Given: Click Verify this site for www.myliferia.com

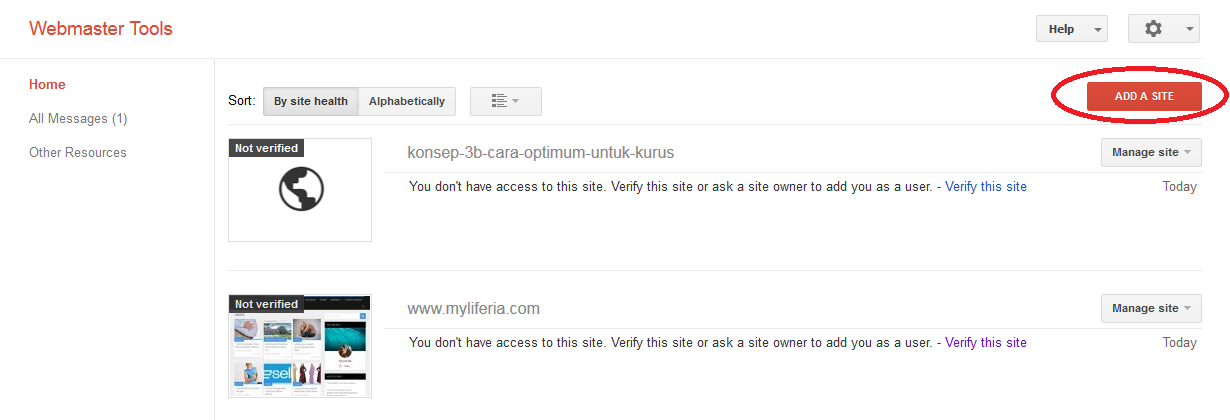Looking at the screenshot, I should pos(985,343).
